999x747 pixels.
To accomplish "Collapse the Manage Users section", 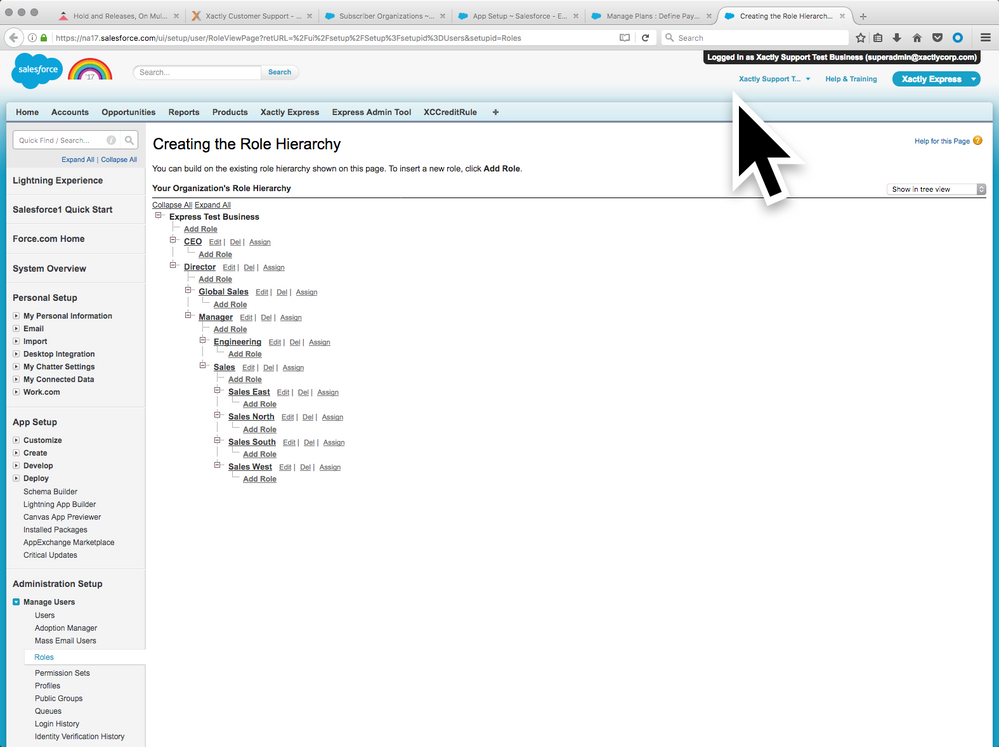I will [16, 602].
